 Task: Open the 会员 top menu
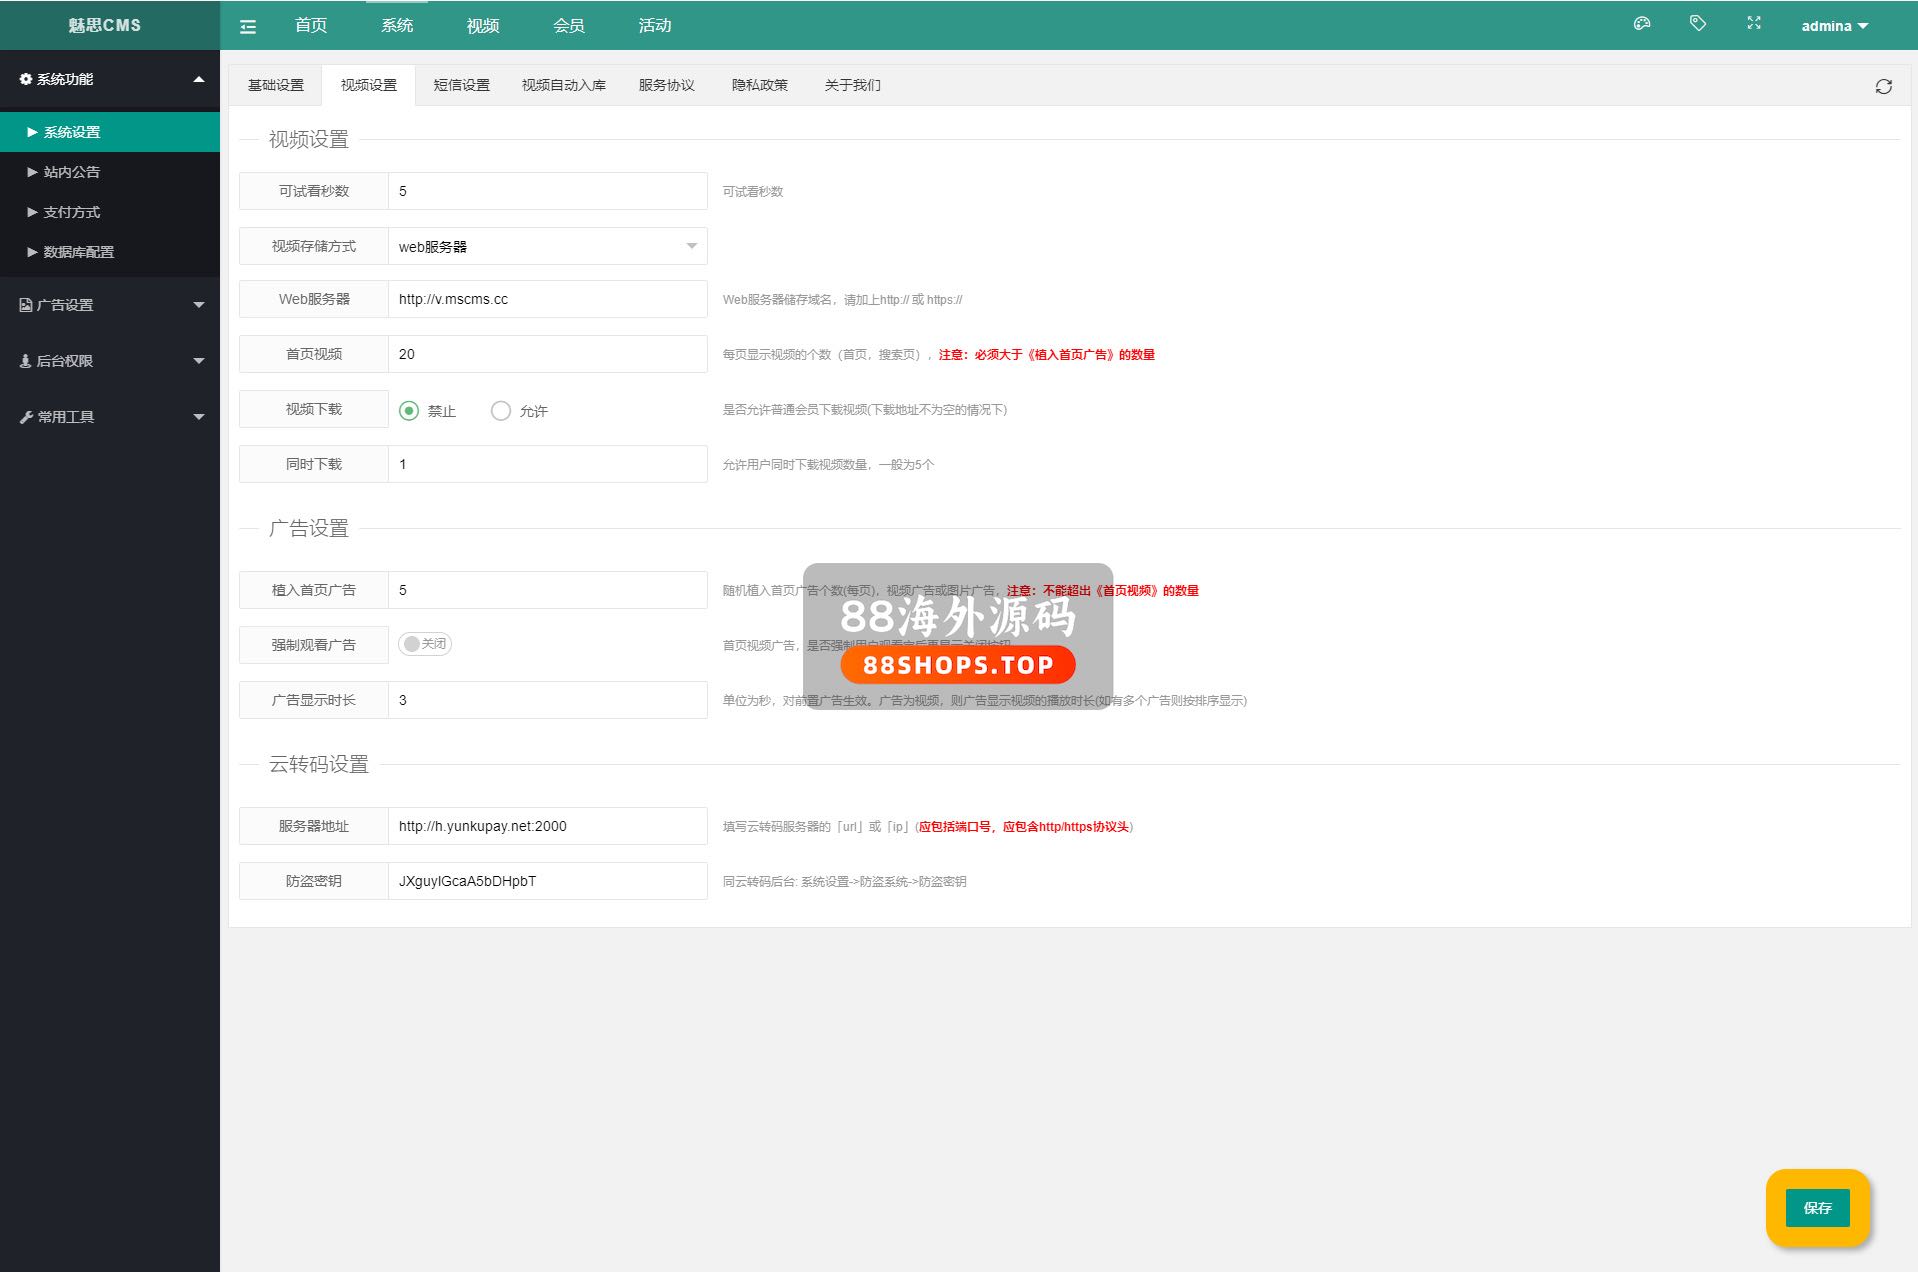[568, 26]
